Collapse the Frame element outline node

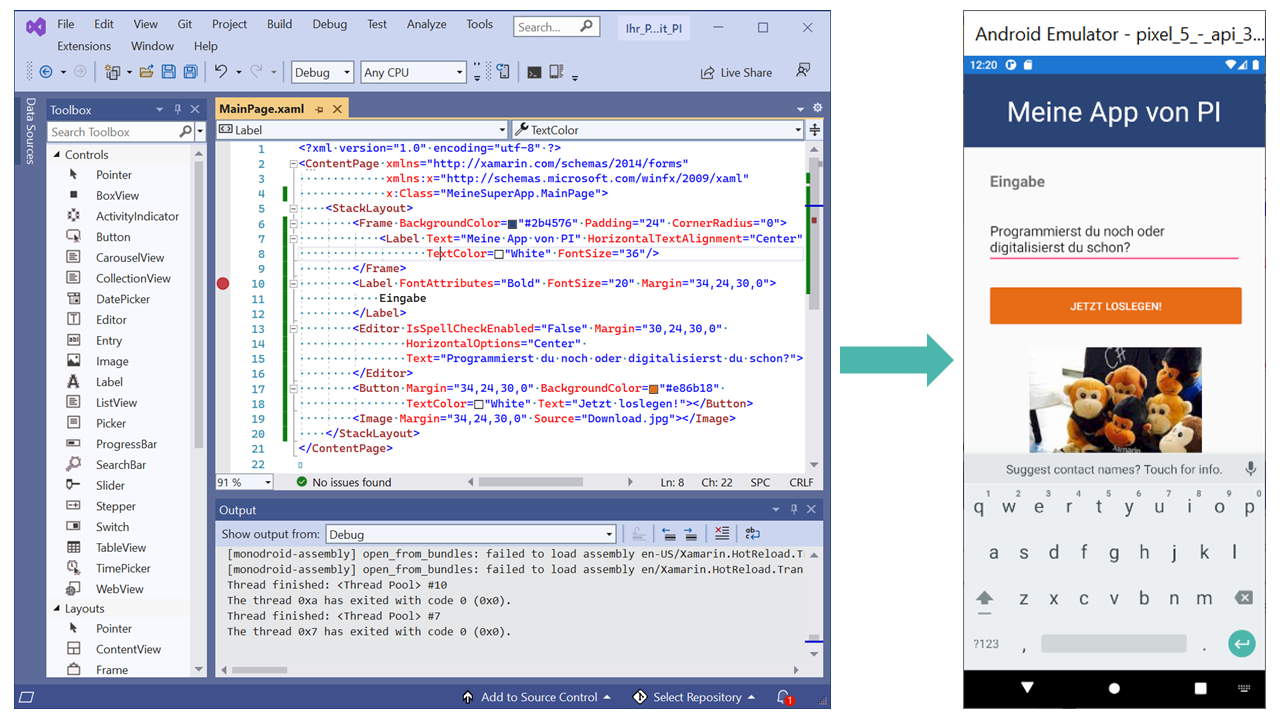click(x=292, y=224)
